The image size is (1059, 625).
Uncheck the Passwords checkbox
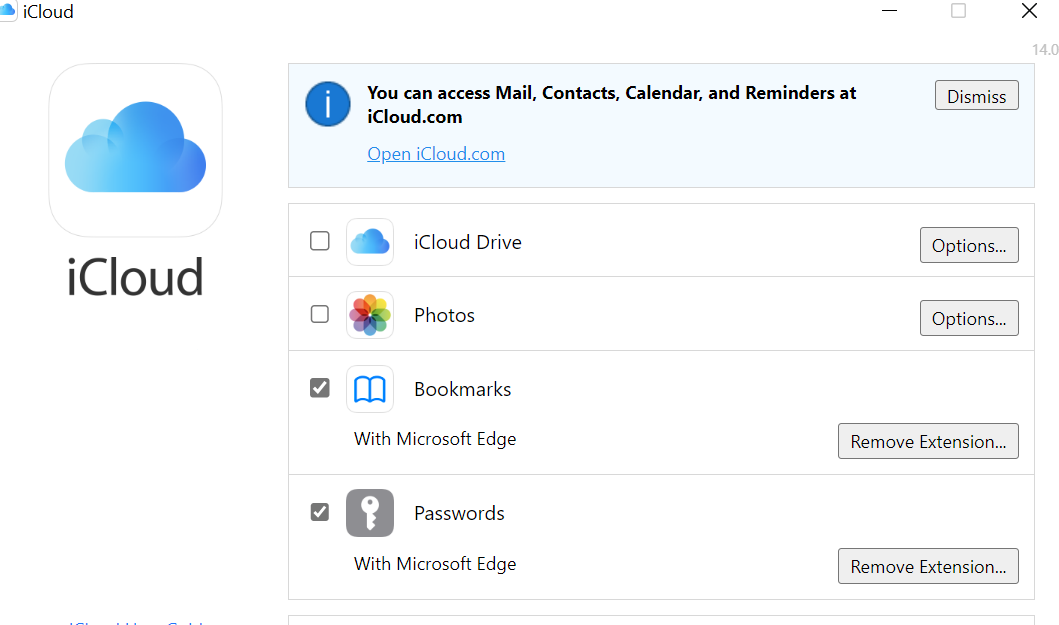320,512
